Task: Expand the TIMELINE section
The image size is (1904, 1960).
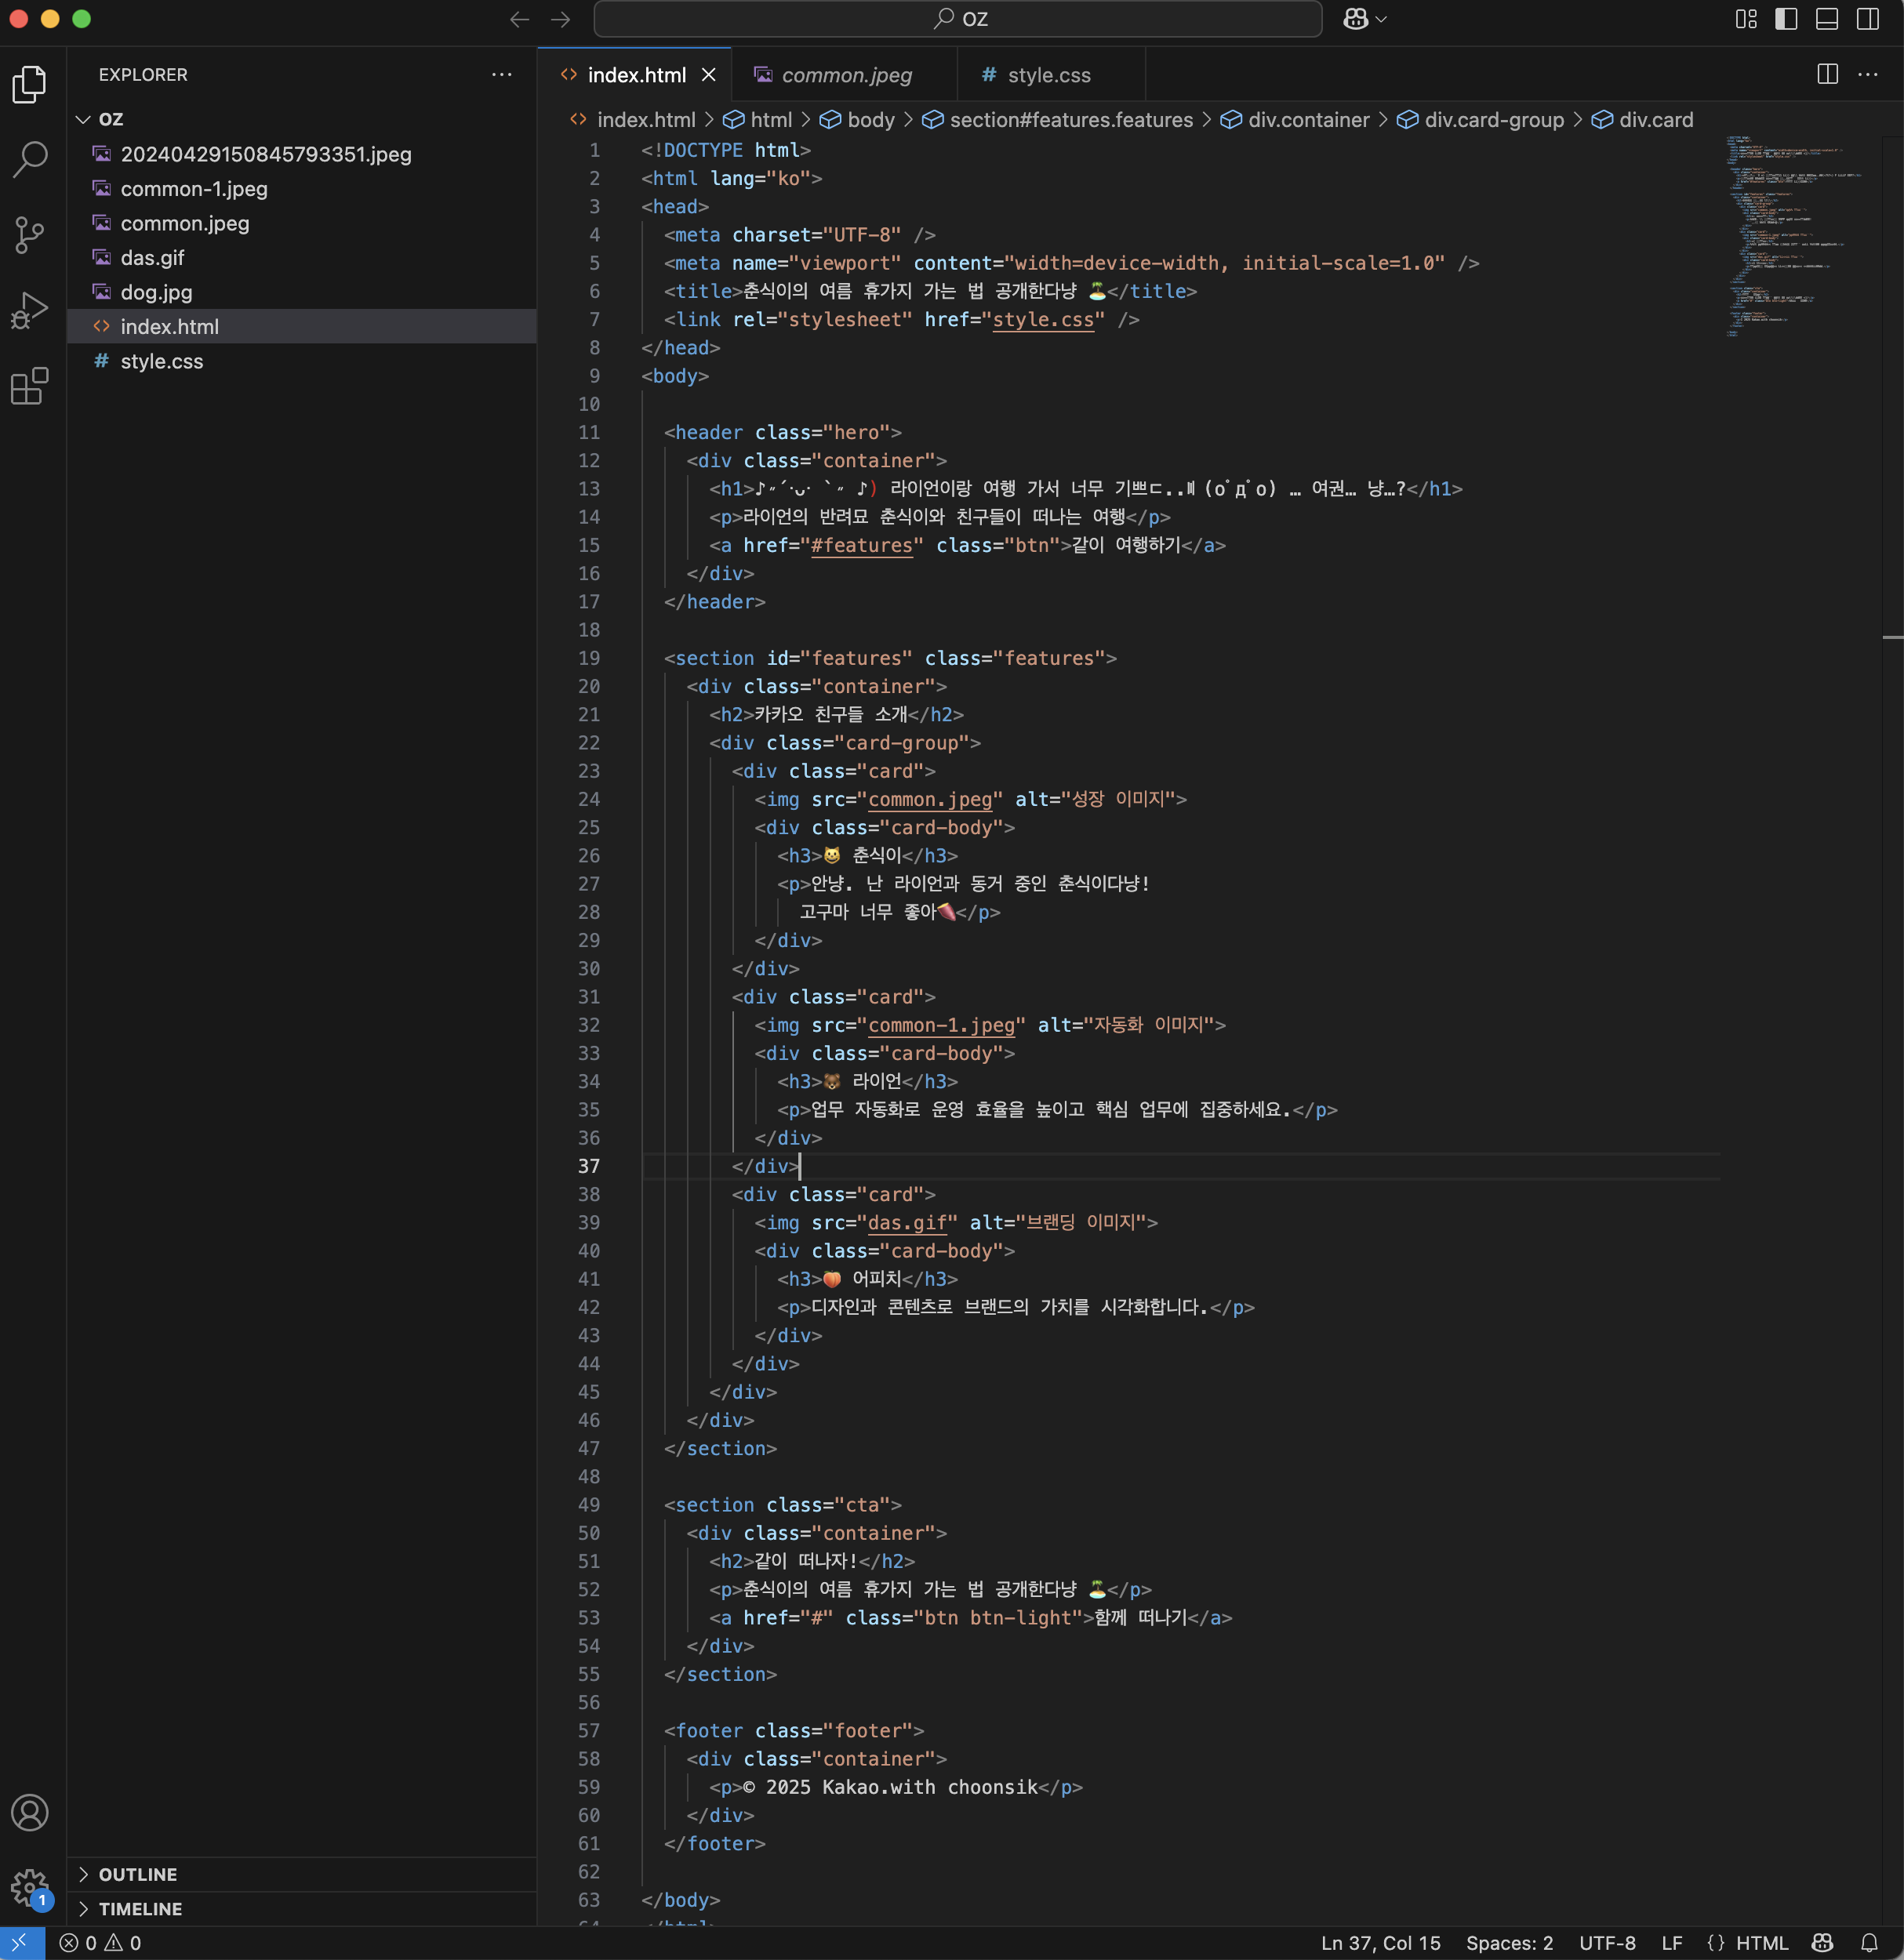Action: tap(140, 1909)
